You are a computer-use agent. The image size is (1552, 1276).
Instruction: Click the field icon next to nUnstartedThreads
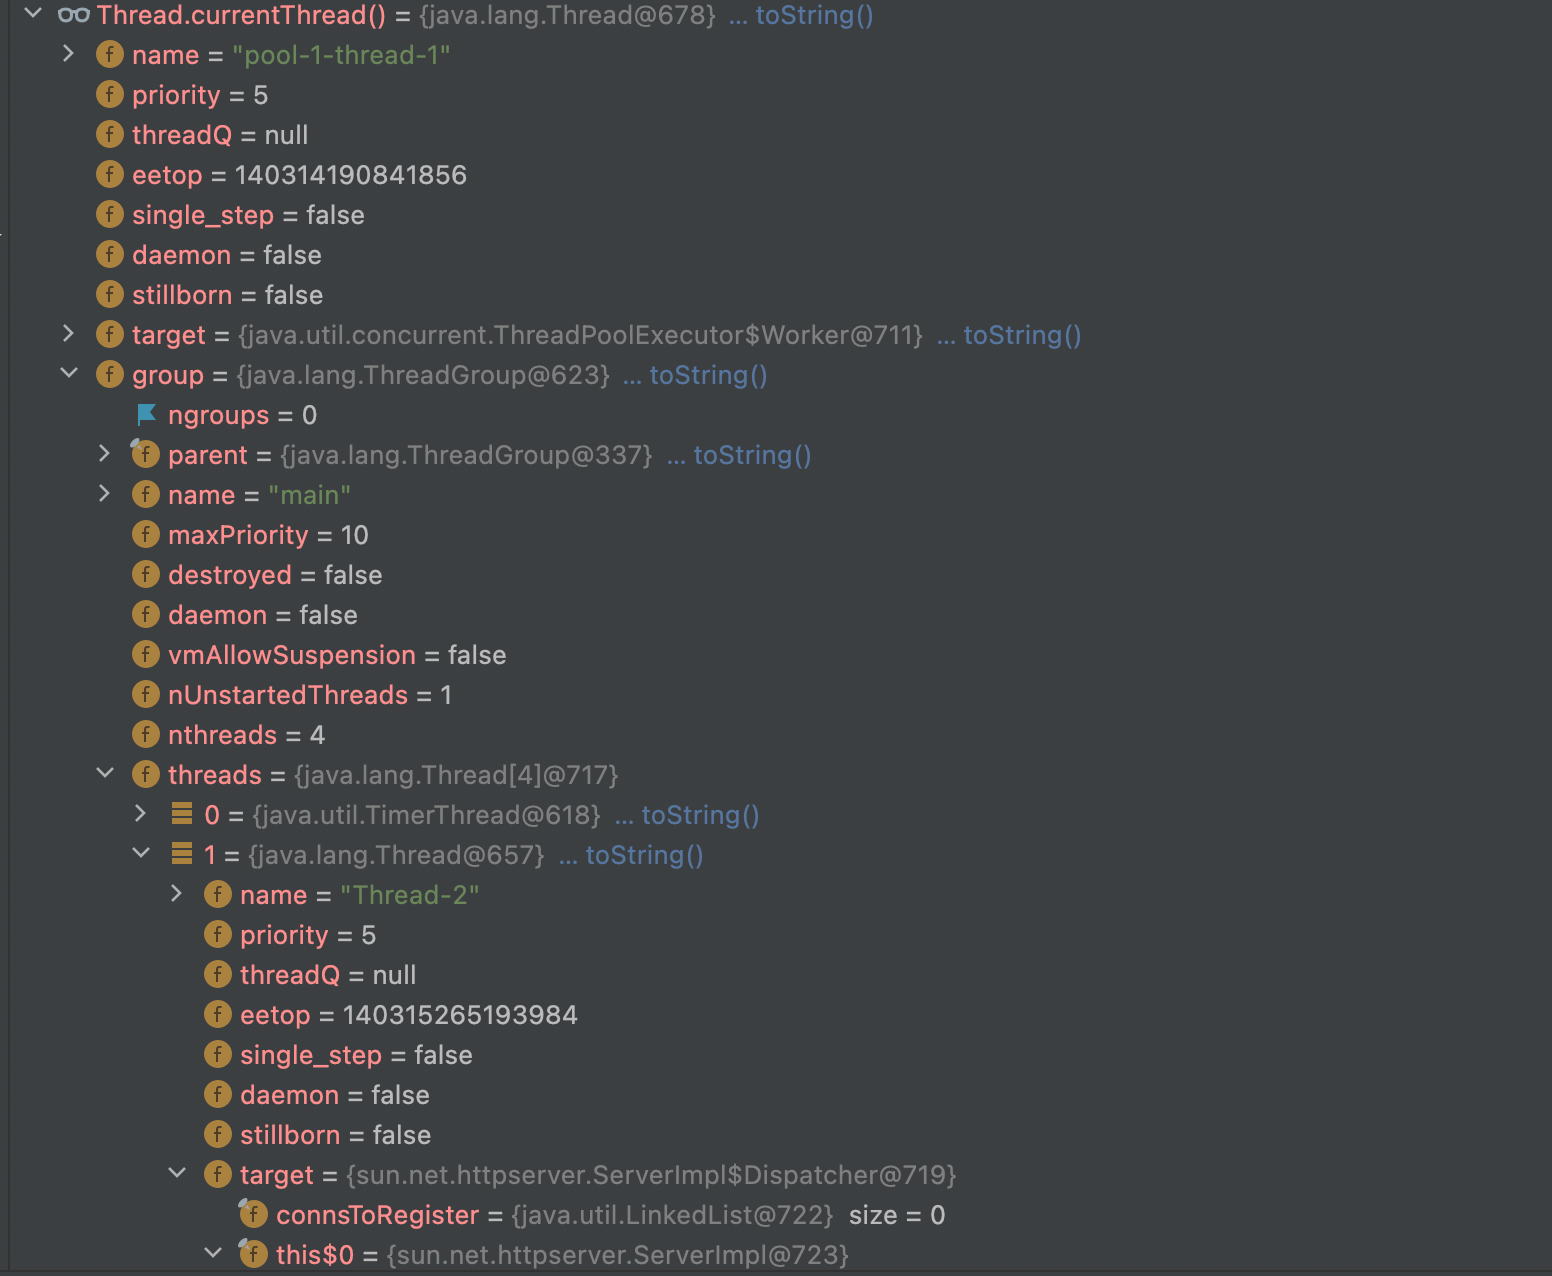click(146, 695)
